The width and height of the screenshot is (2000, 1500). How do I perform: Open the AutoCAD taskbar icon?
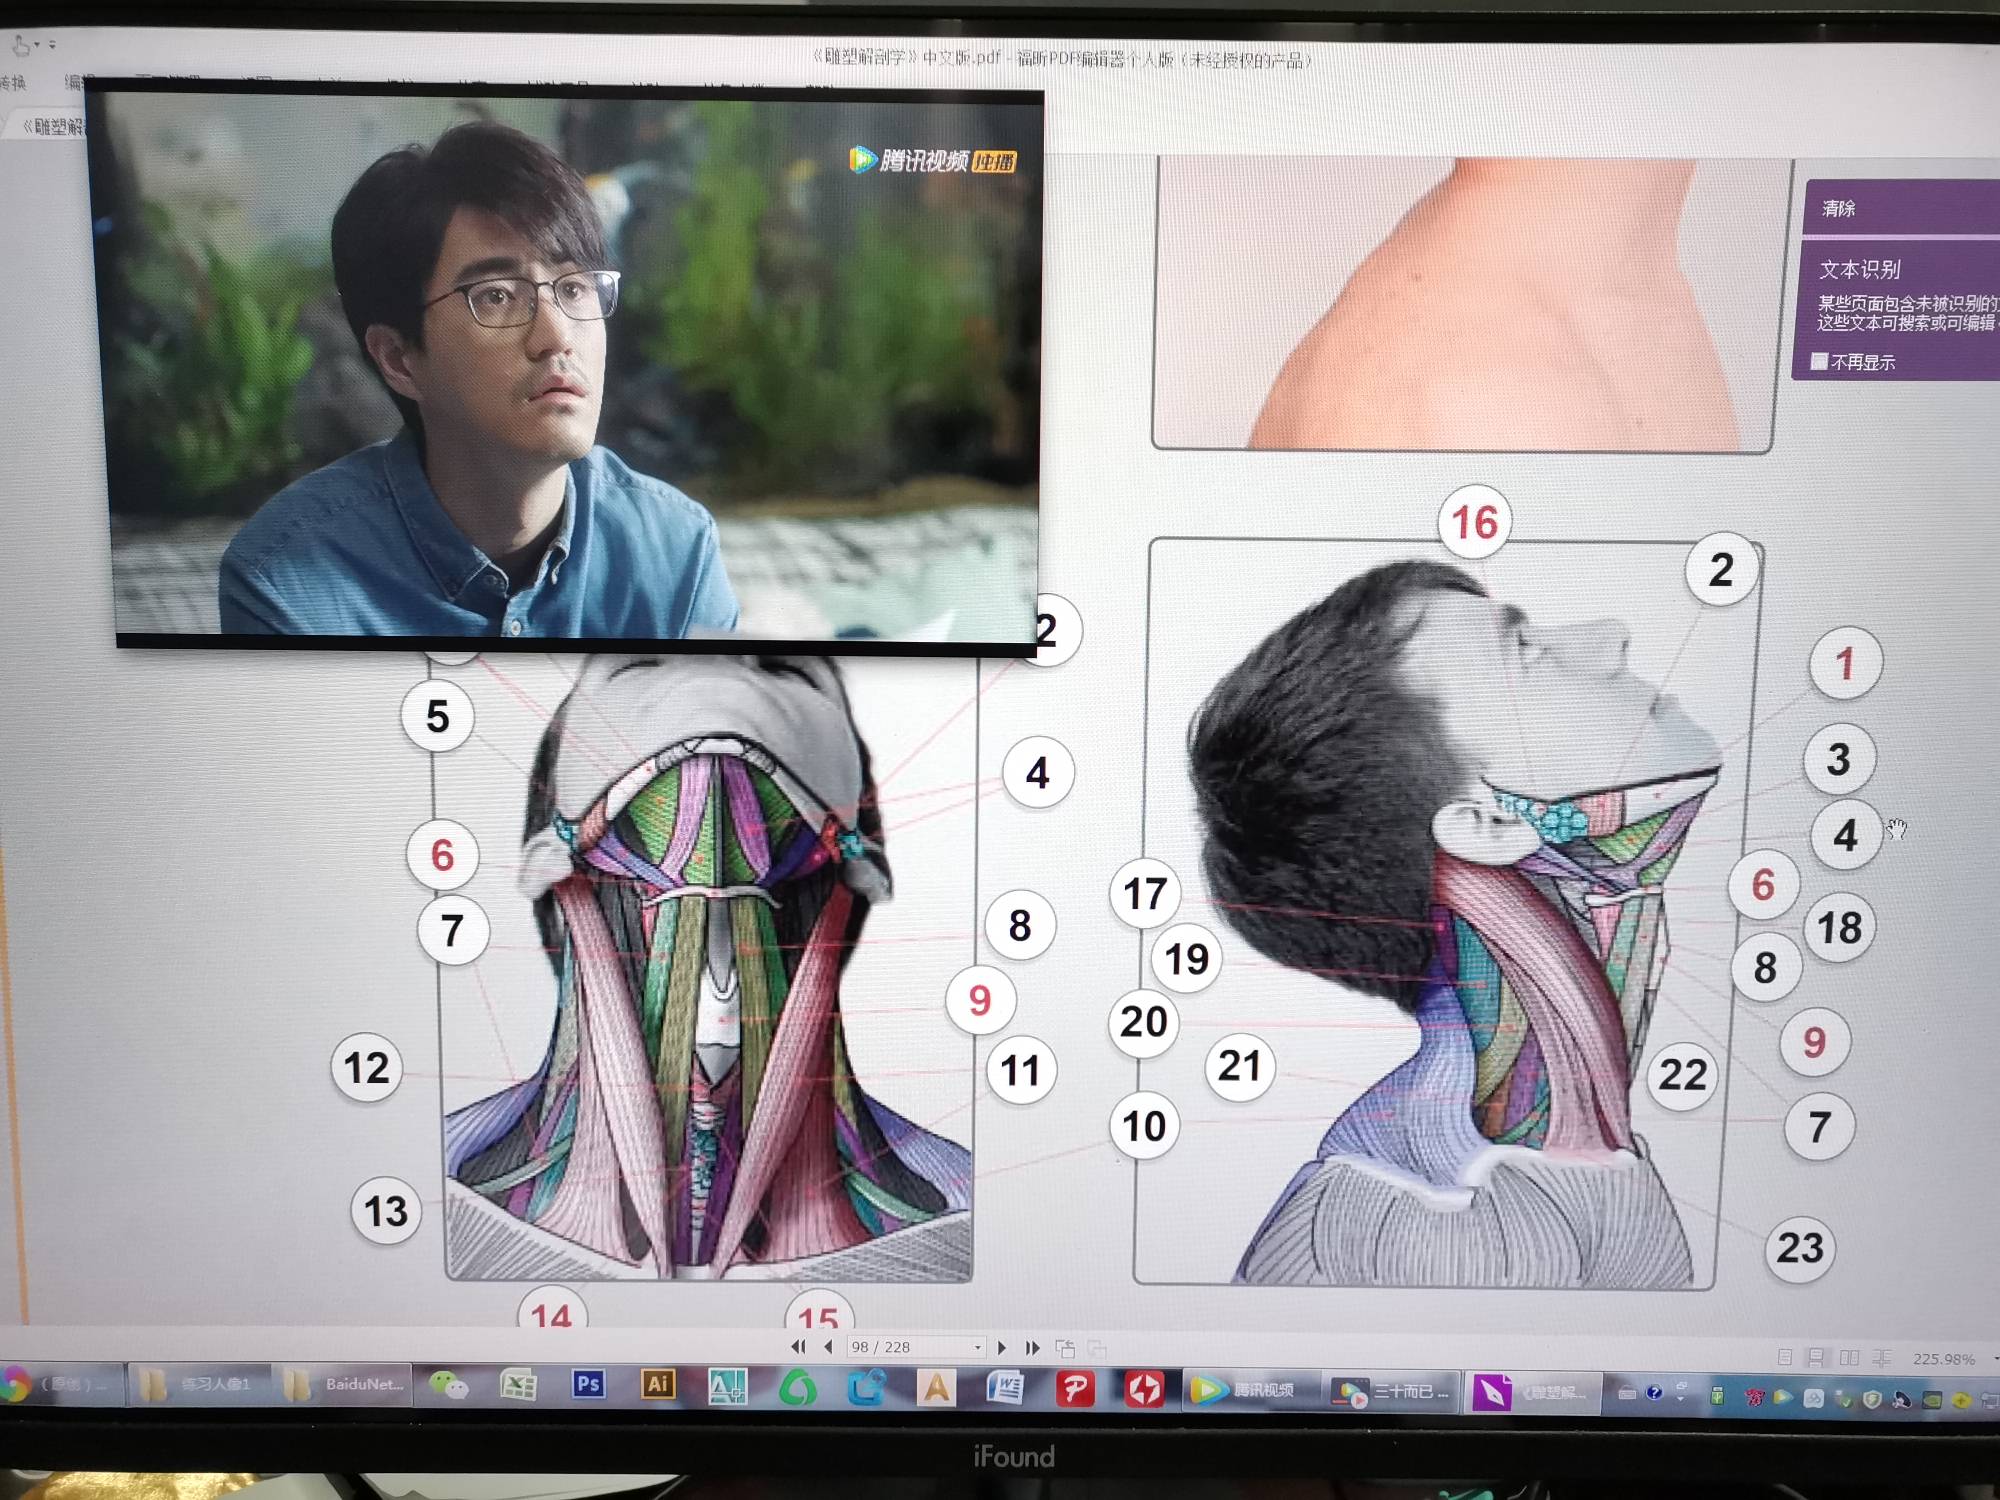click(x=727, y=1386)
